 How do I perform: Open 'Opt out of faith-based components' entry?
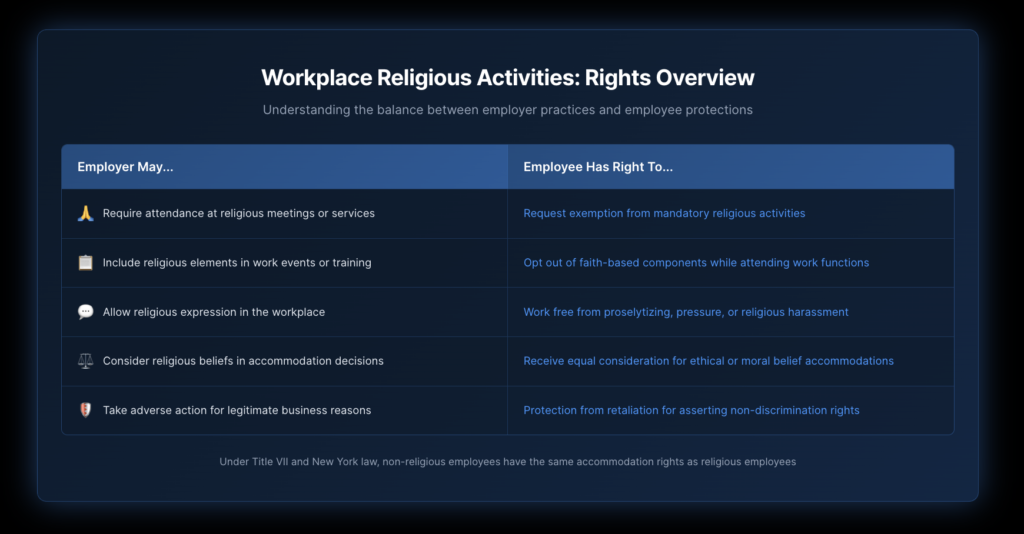[x=696, y=262]
